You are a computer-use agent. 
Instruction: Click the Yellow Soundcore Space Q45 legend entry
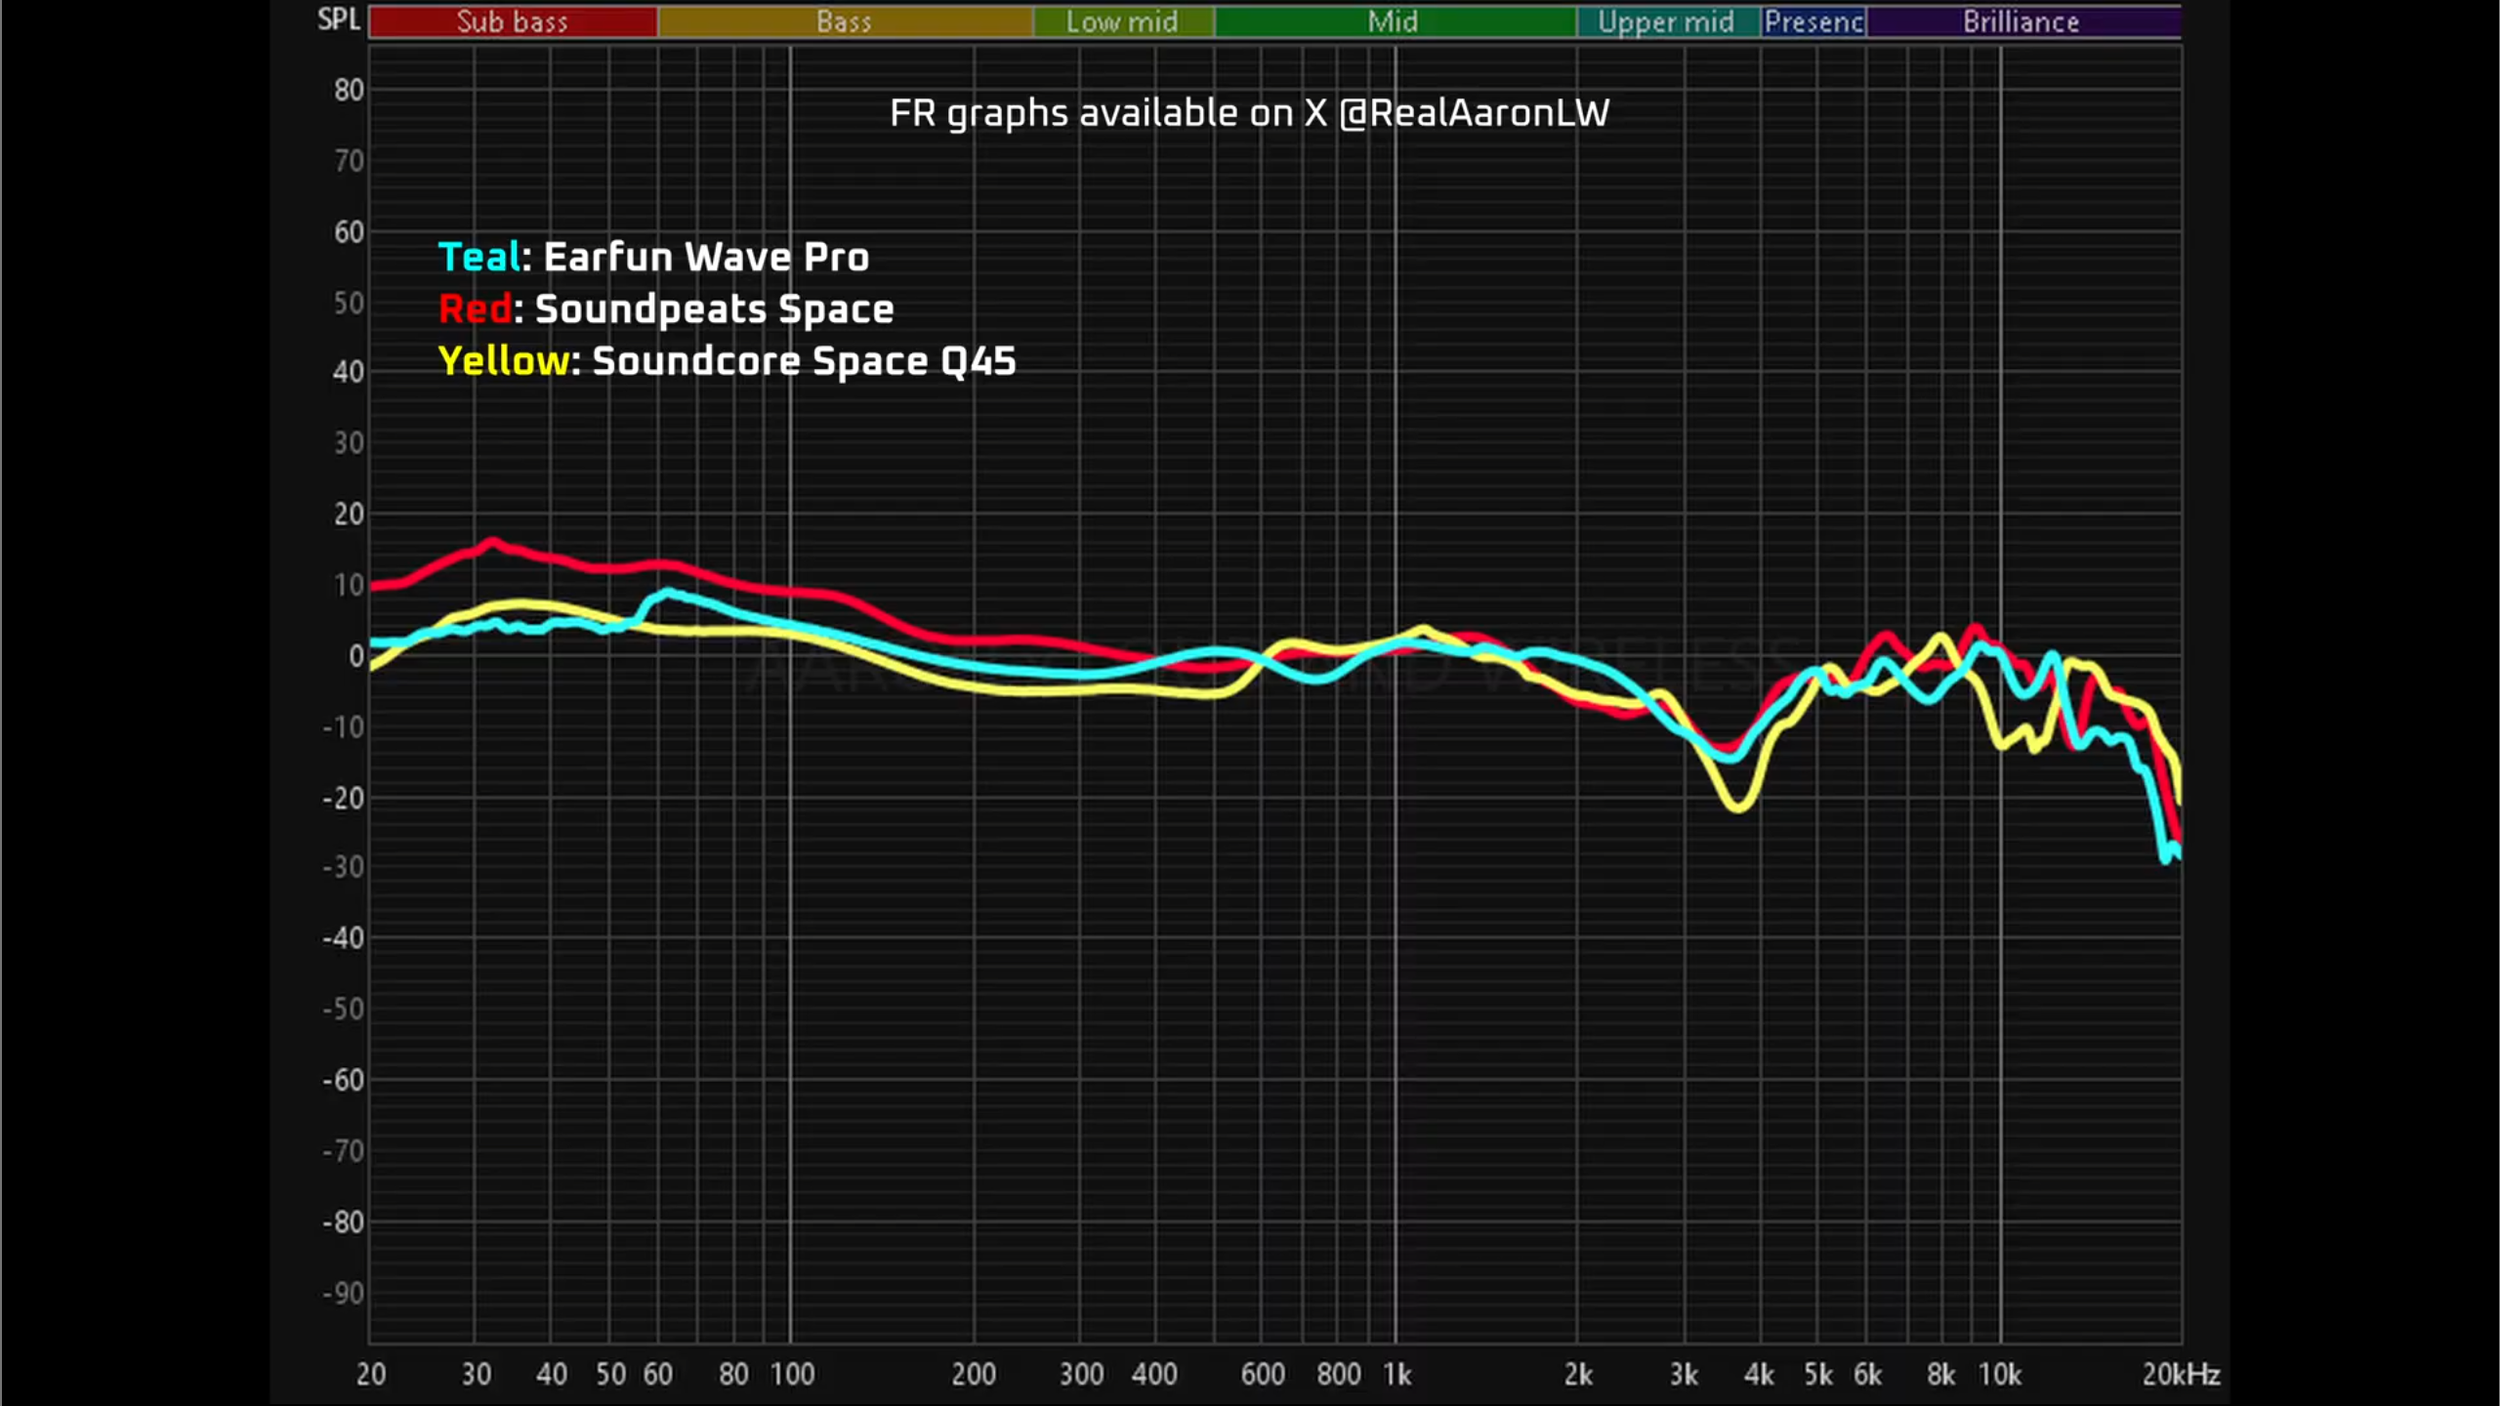[x=727, y=361]
